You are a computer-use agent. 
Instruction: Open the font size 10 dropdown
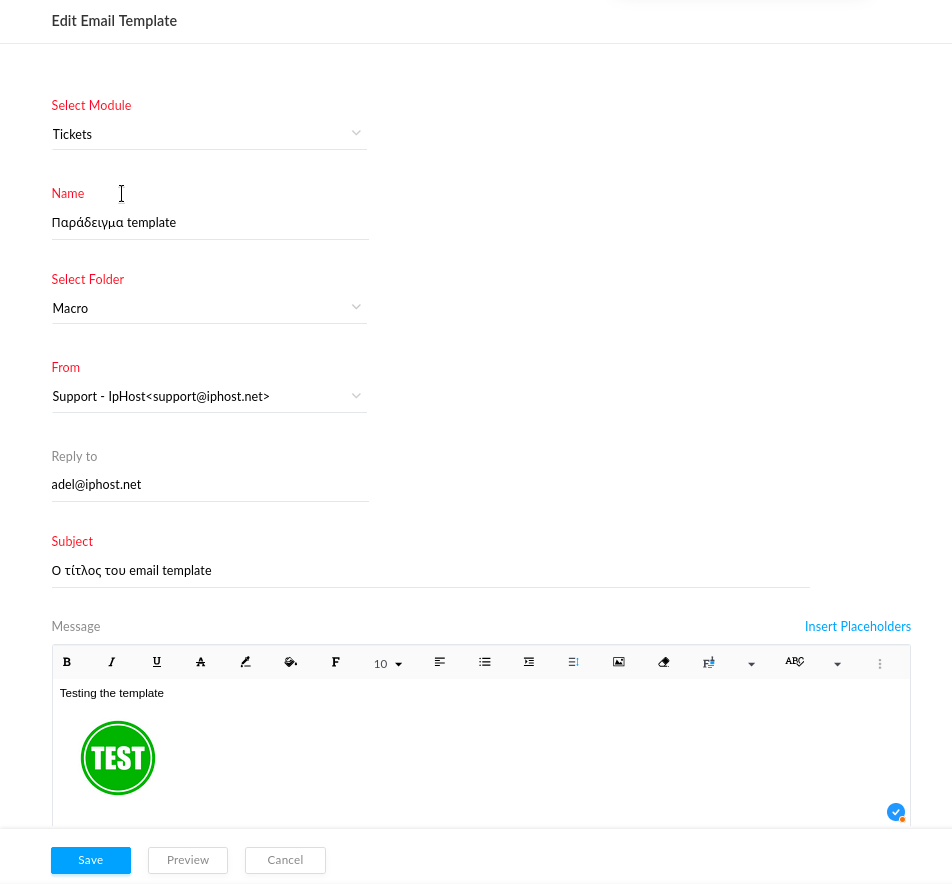[x=387, y=664]
